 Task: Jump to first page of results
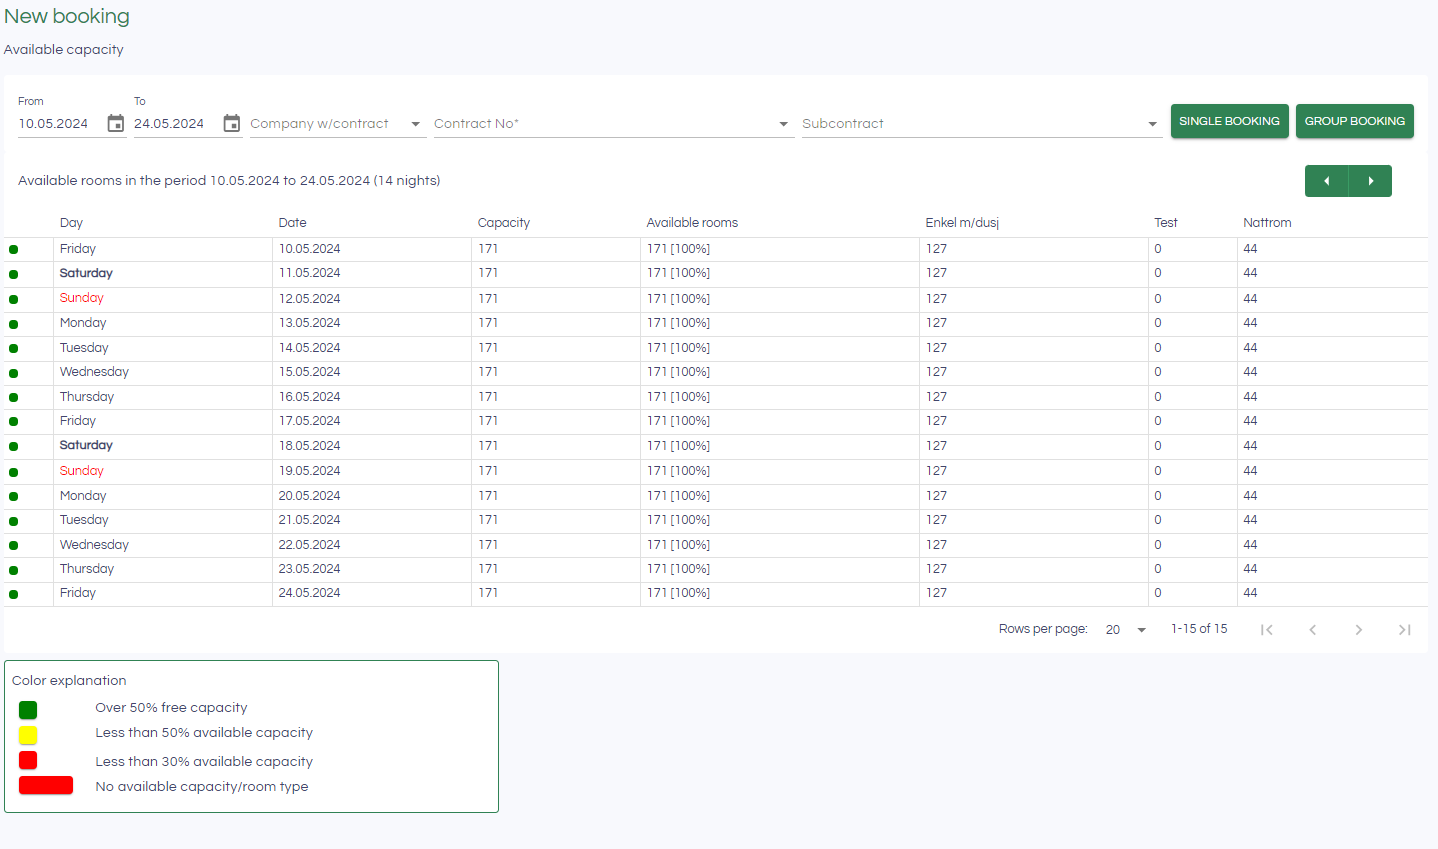1266,630
